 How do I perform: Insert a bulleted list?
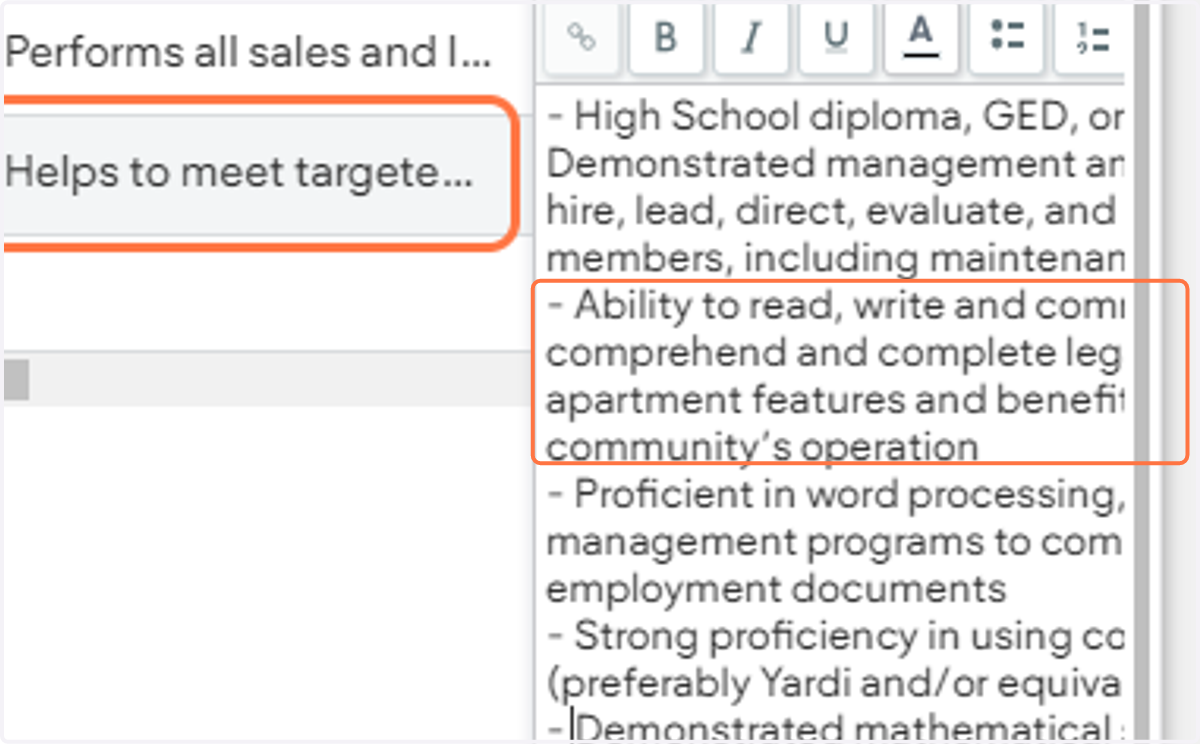[1006, 37]
